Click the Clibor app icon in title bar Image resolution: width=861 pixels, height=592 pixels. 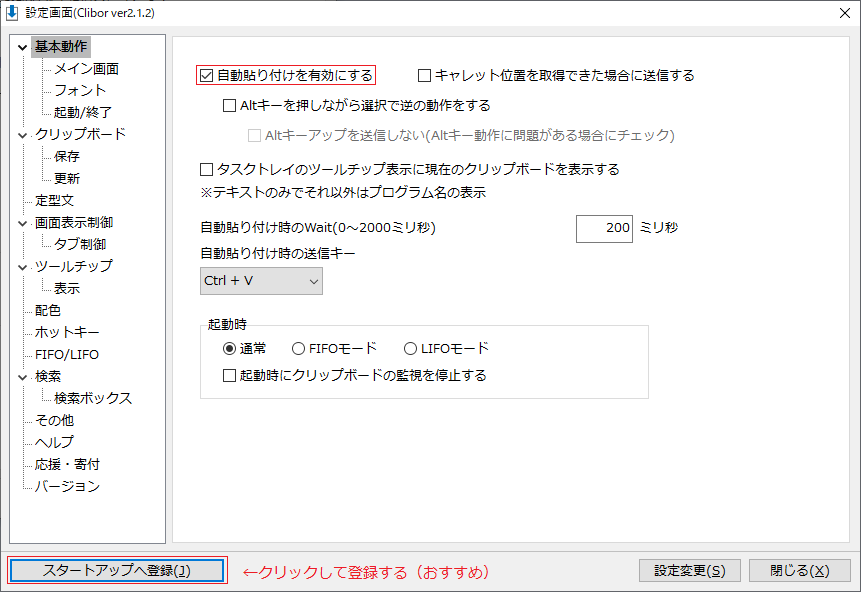tap(12, 13)
